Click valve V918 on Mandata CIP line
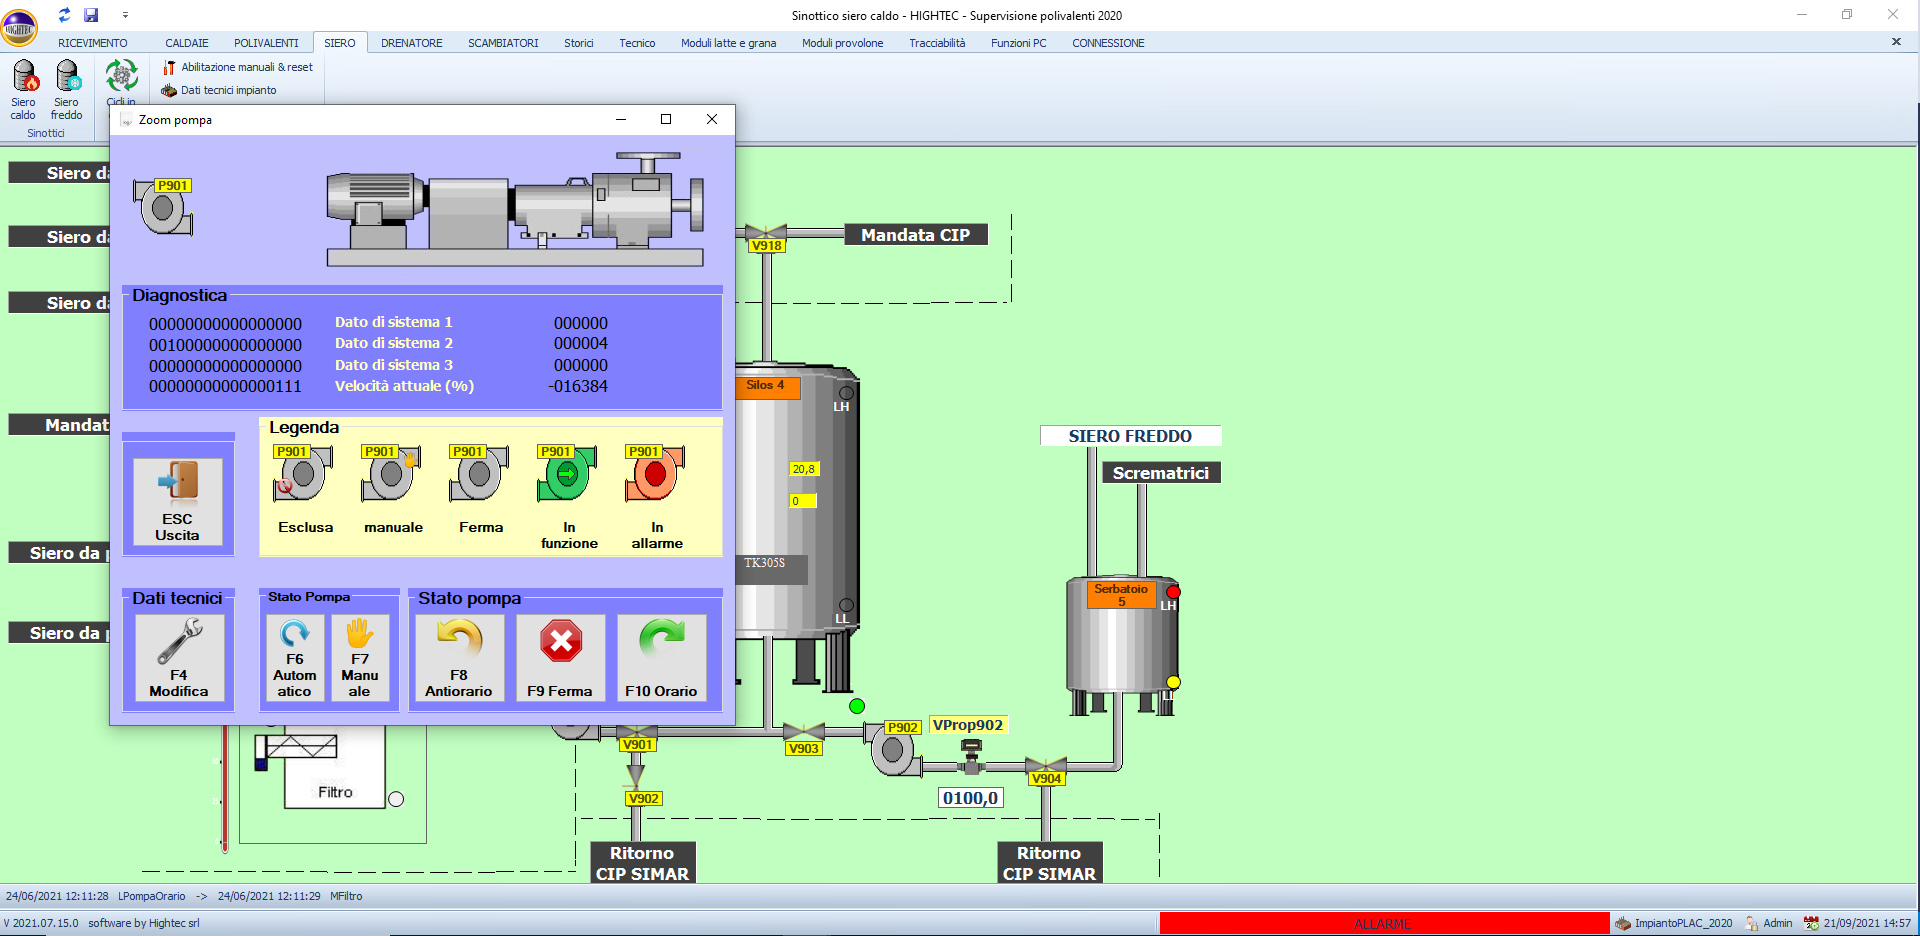 [x=766, y=239]
